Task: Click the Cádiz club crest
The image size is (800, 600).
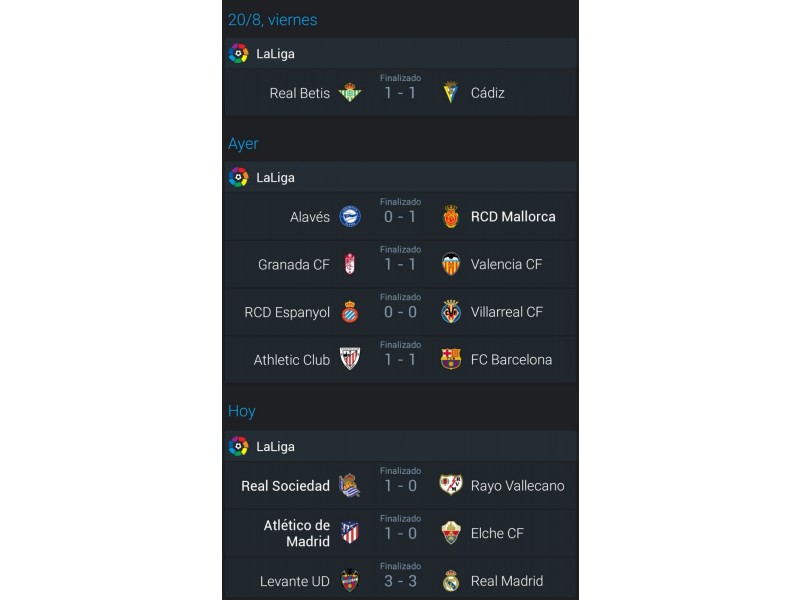Action: coord(451,92)
